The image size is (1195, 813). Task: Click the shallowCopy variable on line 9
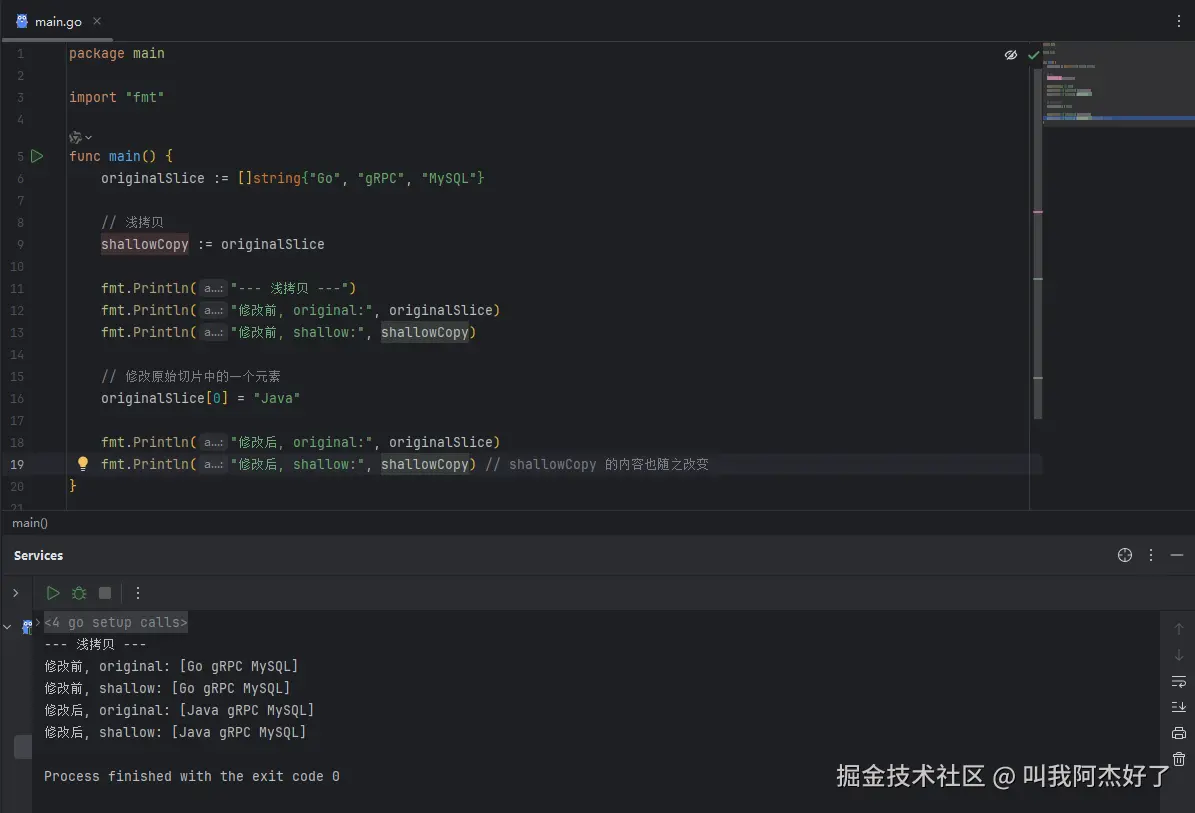(145, 244)
